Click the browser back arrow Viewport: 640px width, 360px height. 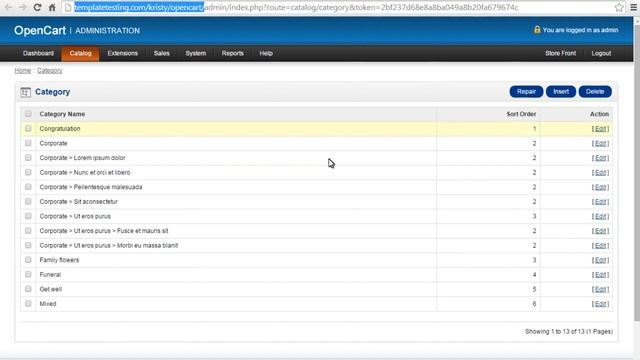(x=8, y=7)
